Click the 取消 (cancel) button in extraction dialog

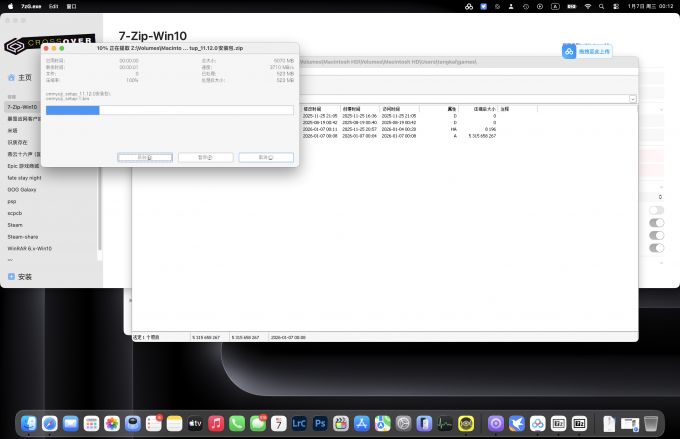click(266, 157)
